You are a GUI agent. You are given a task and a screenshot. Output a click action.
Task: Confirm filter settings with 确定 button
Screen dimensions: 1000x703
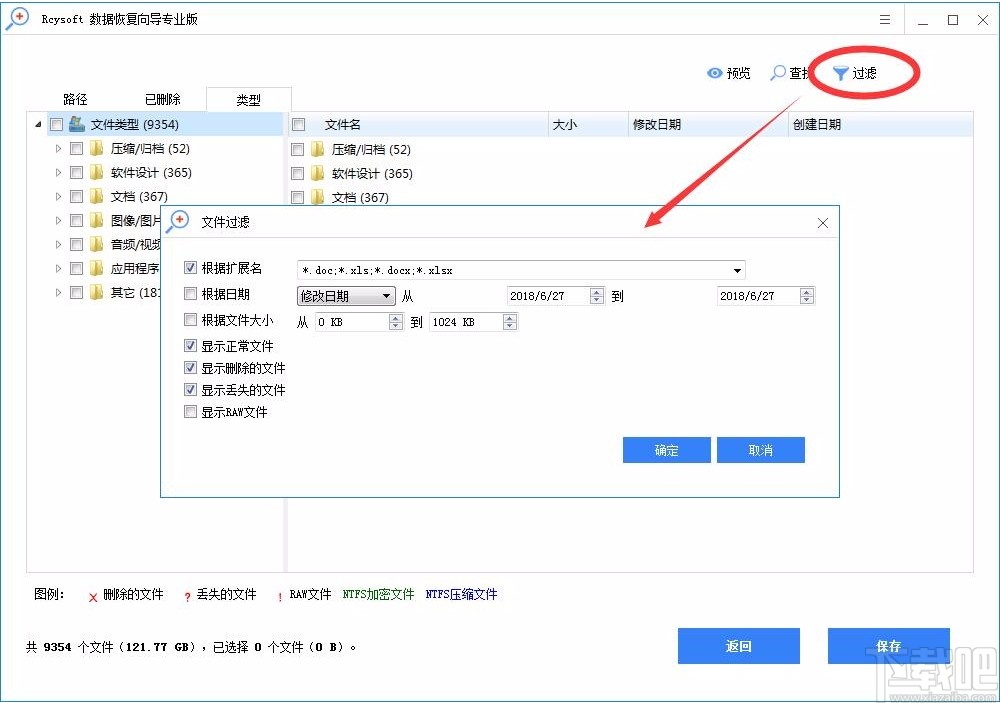click(x=666, y=450)
